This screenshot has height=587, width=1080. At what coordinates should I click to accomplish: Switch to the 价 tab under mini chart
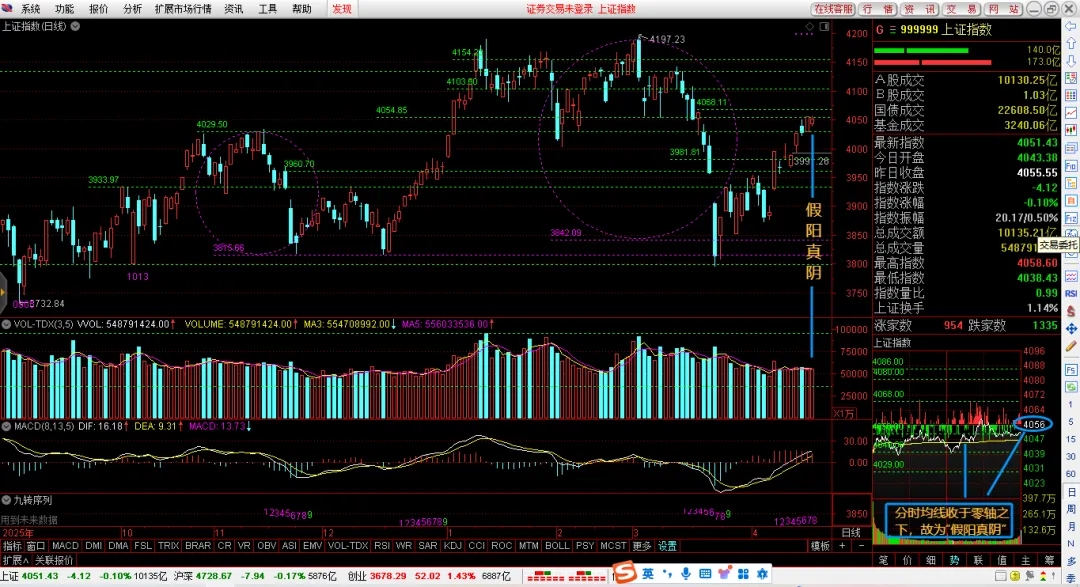(x=907, y=560)
